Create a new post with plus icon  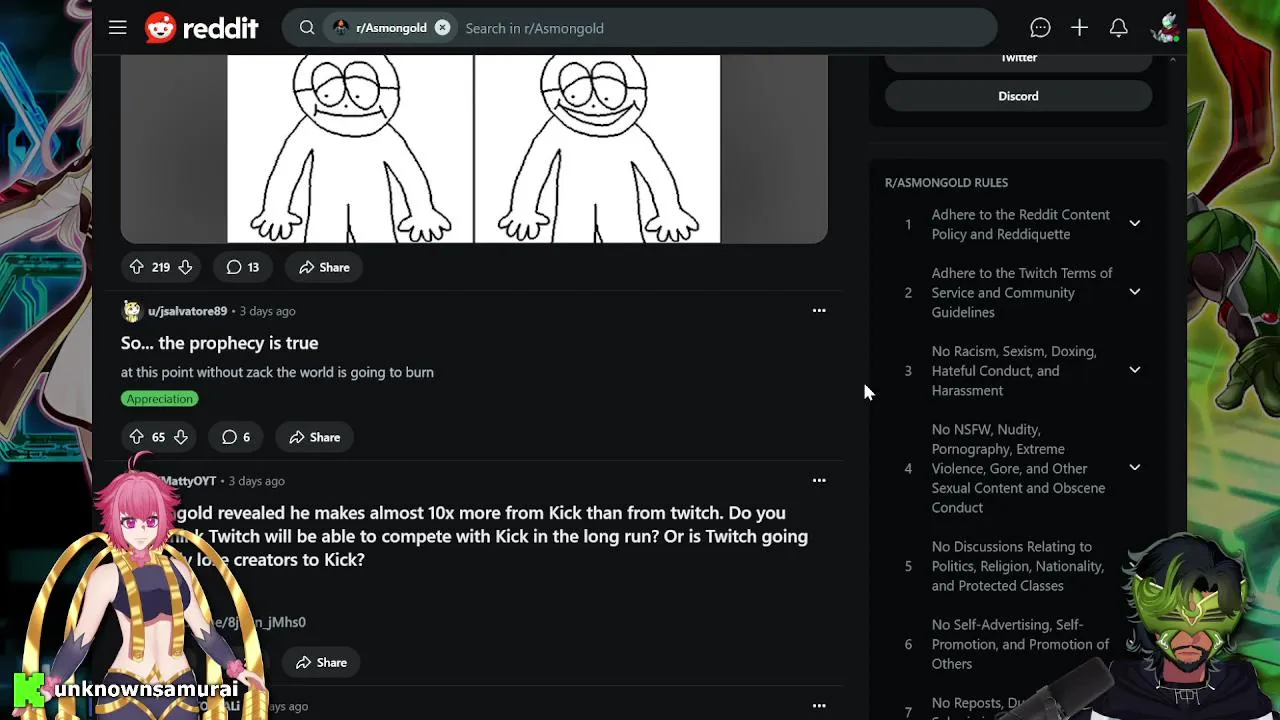(1079, 28)
